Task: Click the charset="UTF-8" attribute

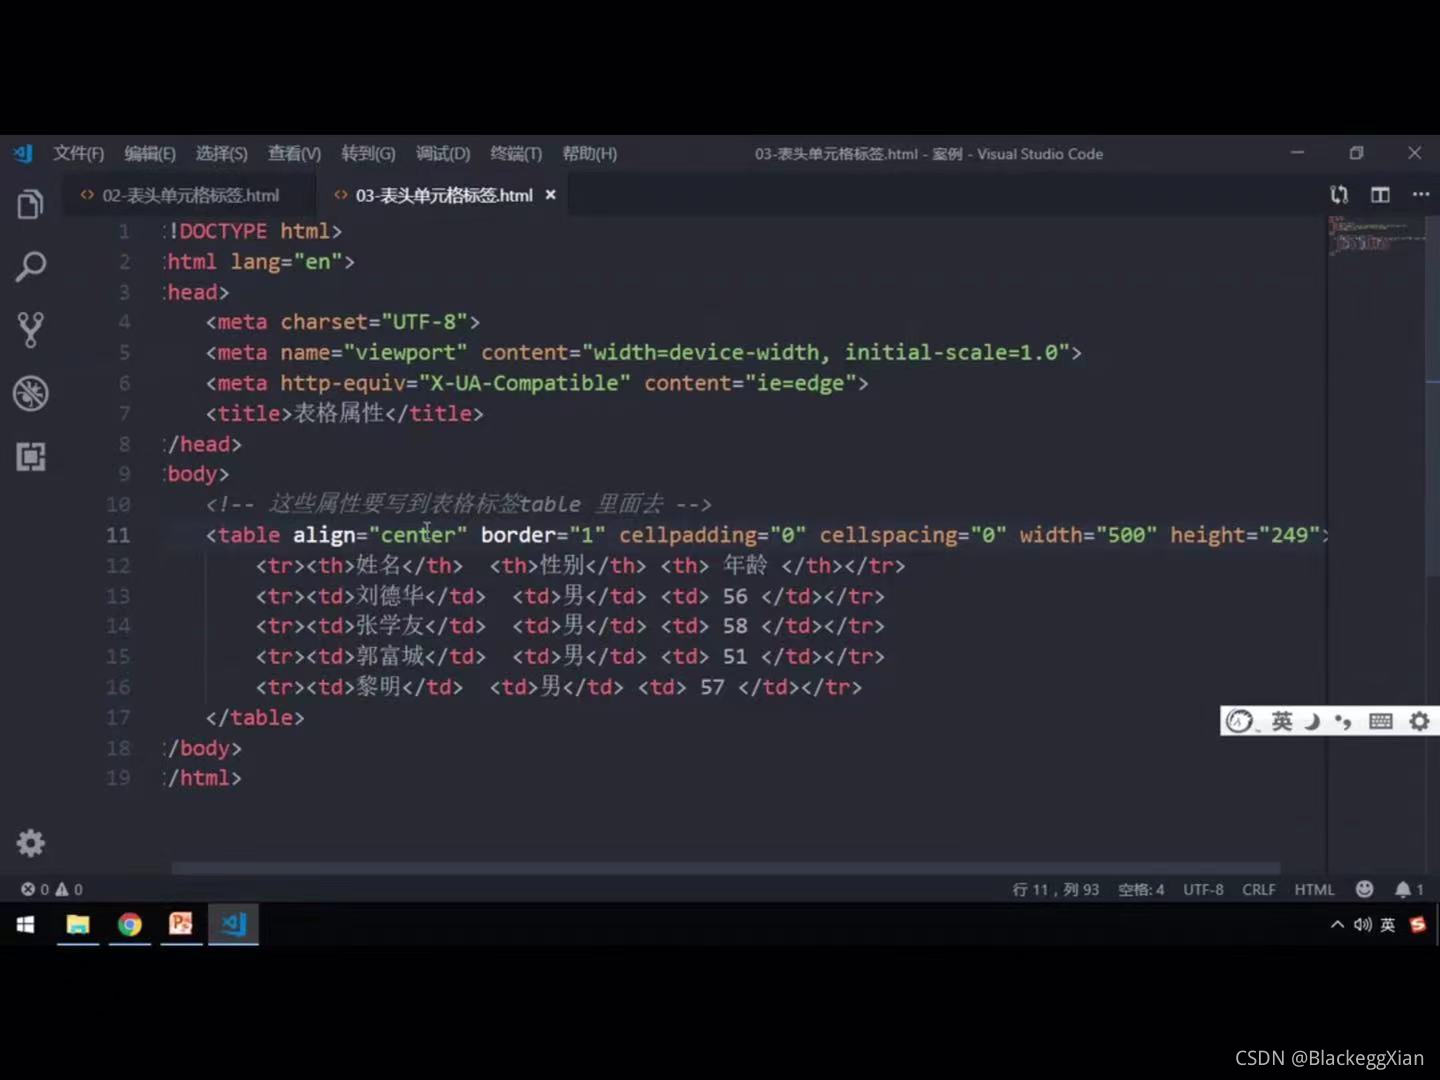Action: point(374,322)
